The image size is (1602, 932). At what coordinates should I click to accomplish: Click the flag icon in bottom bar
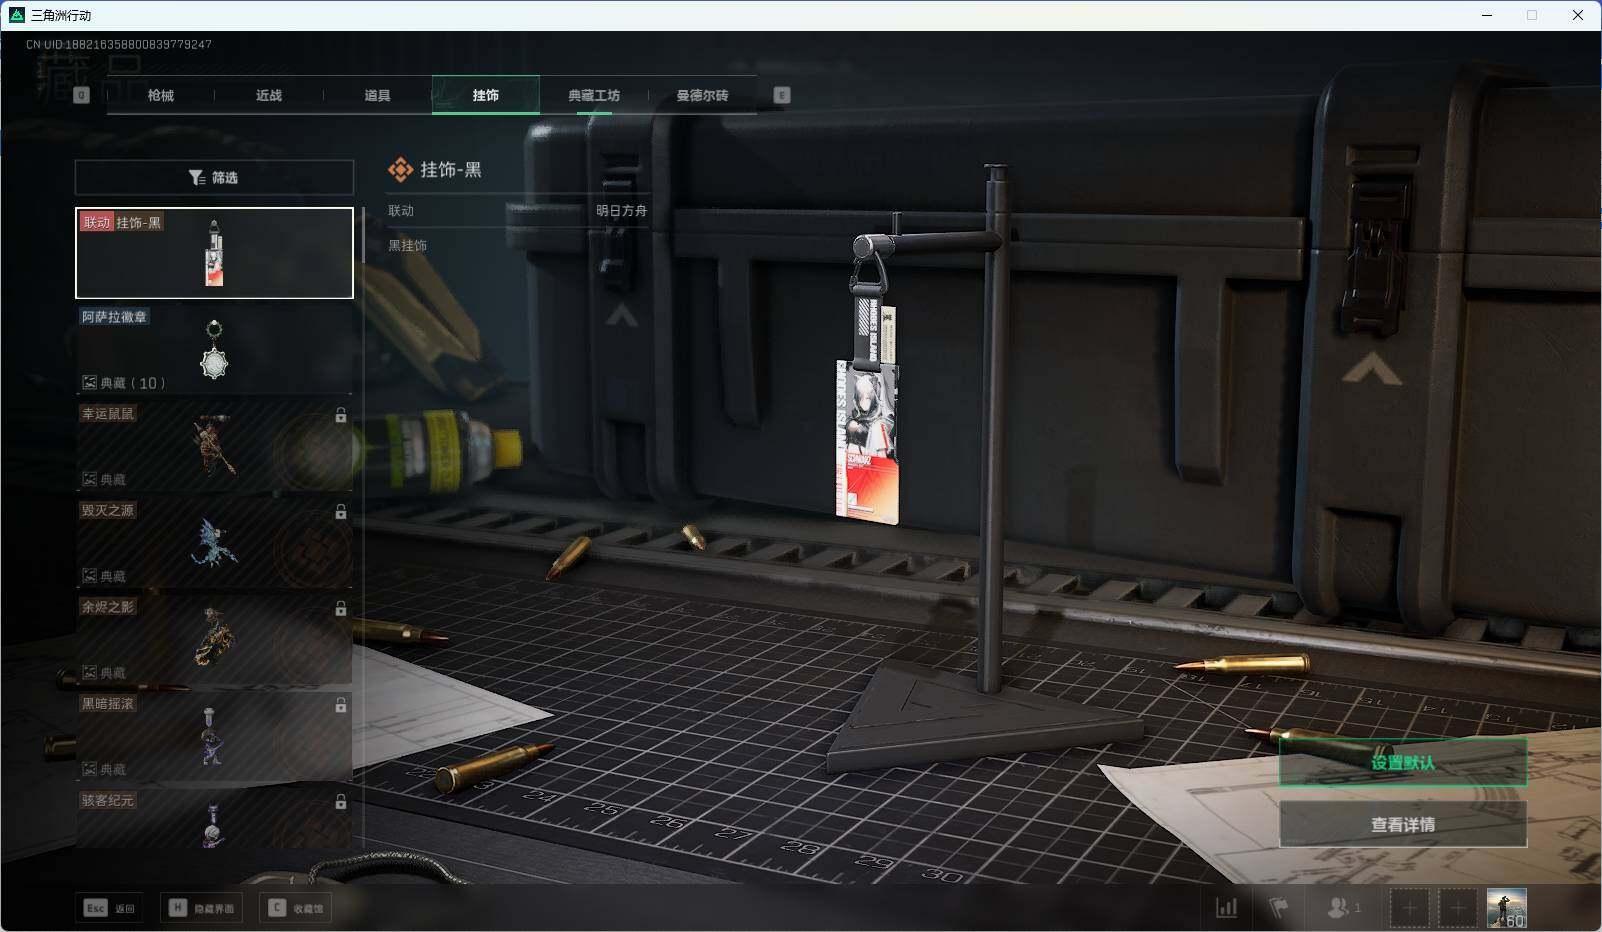pyautogui.click(x=1279, y=908)
